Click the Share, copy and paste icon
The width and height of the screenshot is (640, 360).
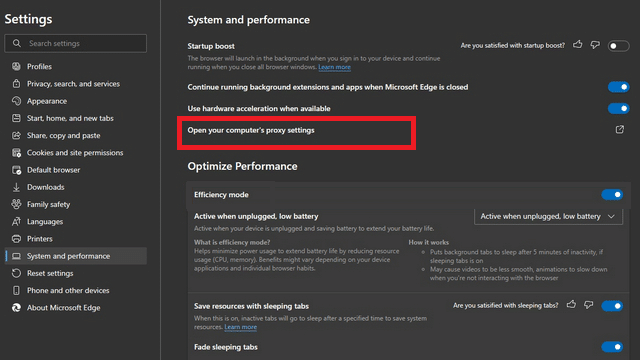[16, 135]
